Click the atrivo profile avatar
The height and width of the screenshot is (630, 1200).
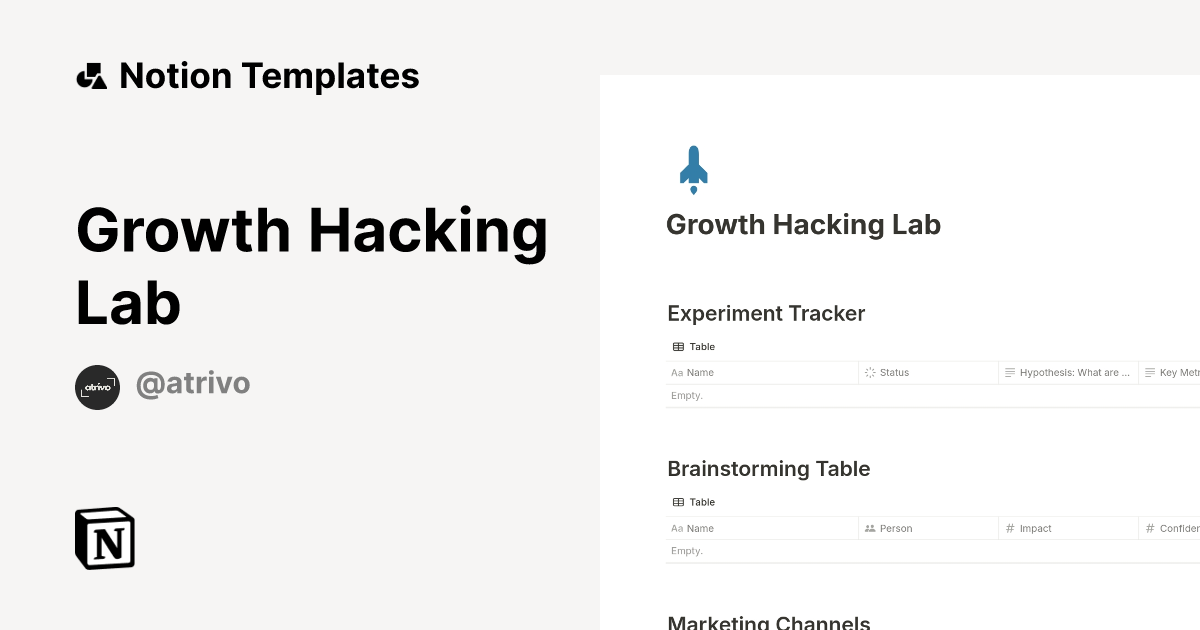pyautogui.click(x=97, y=387)
